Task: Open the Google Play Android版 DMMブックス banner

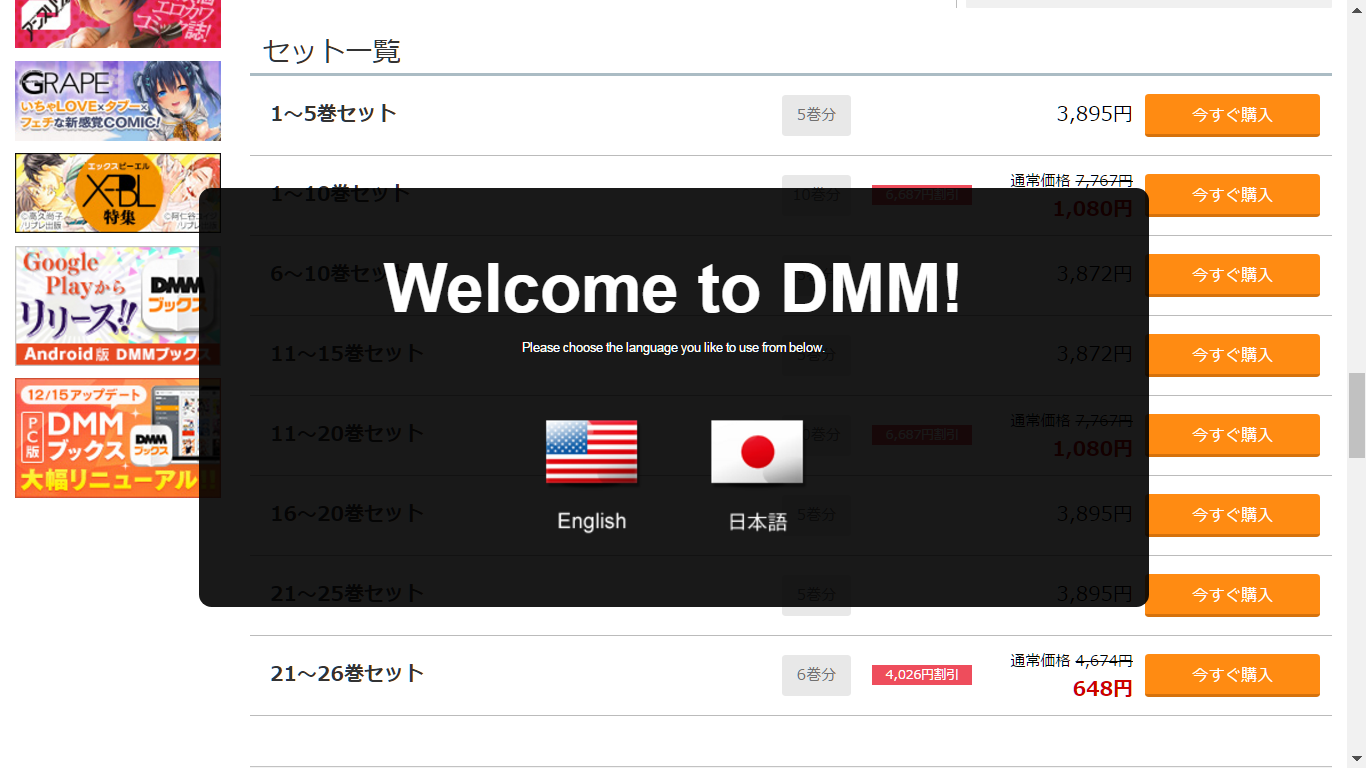Action: click(118, 306)
